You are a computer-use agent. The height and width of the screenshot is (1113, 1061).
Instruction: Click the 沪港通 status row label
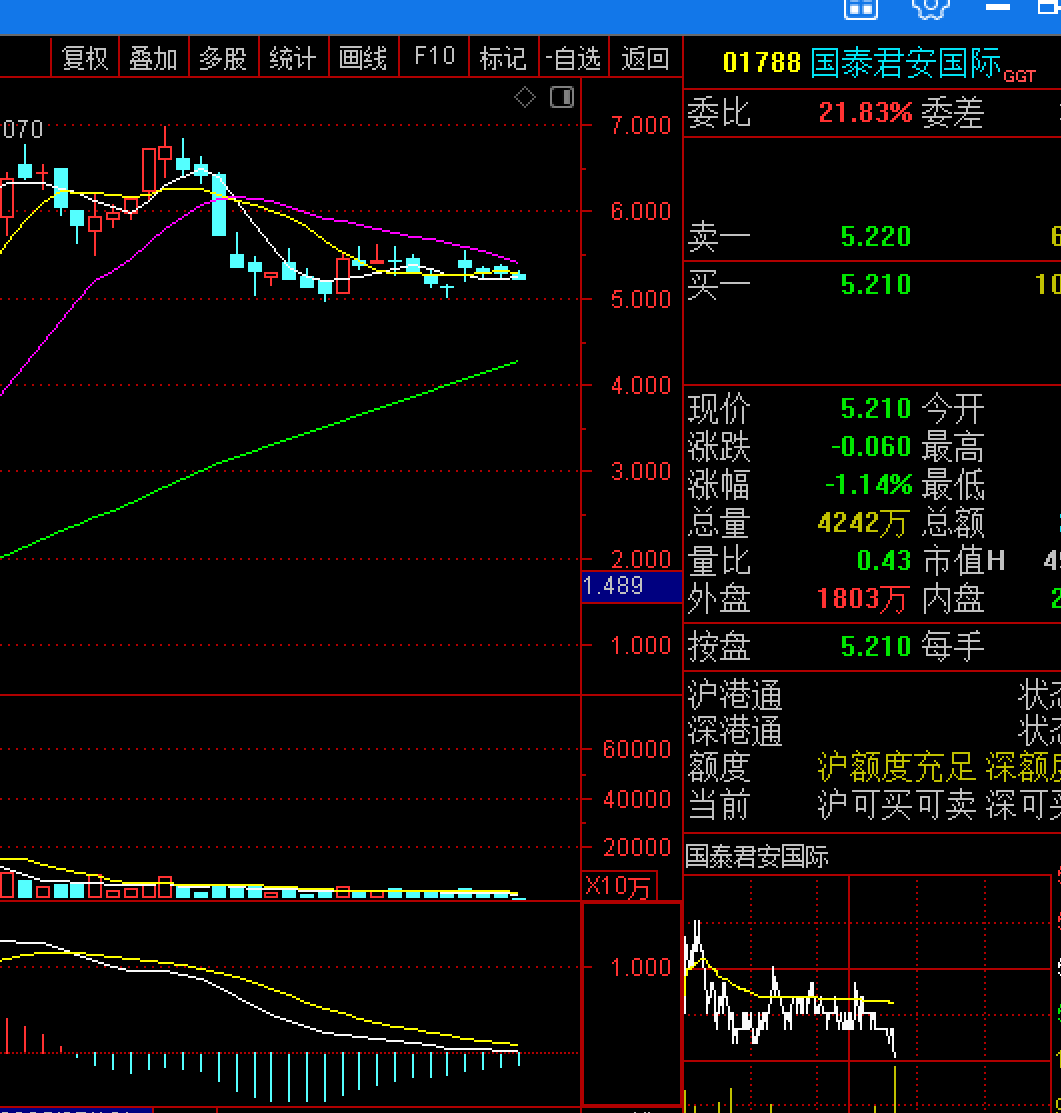[x=735, y=696]
